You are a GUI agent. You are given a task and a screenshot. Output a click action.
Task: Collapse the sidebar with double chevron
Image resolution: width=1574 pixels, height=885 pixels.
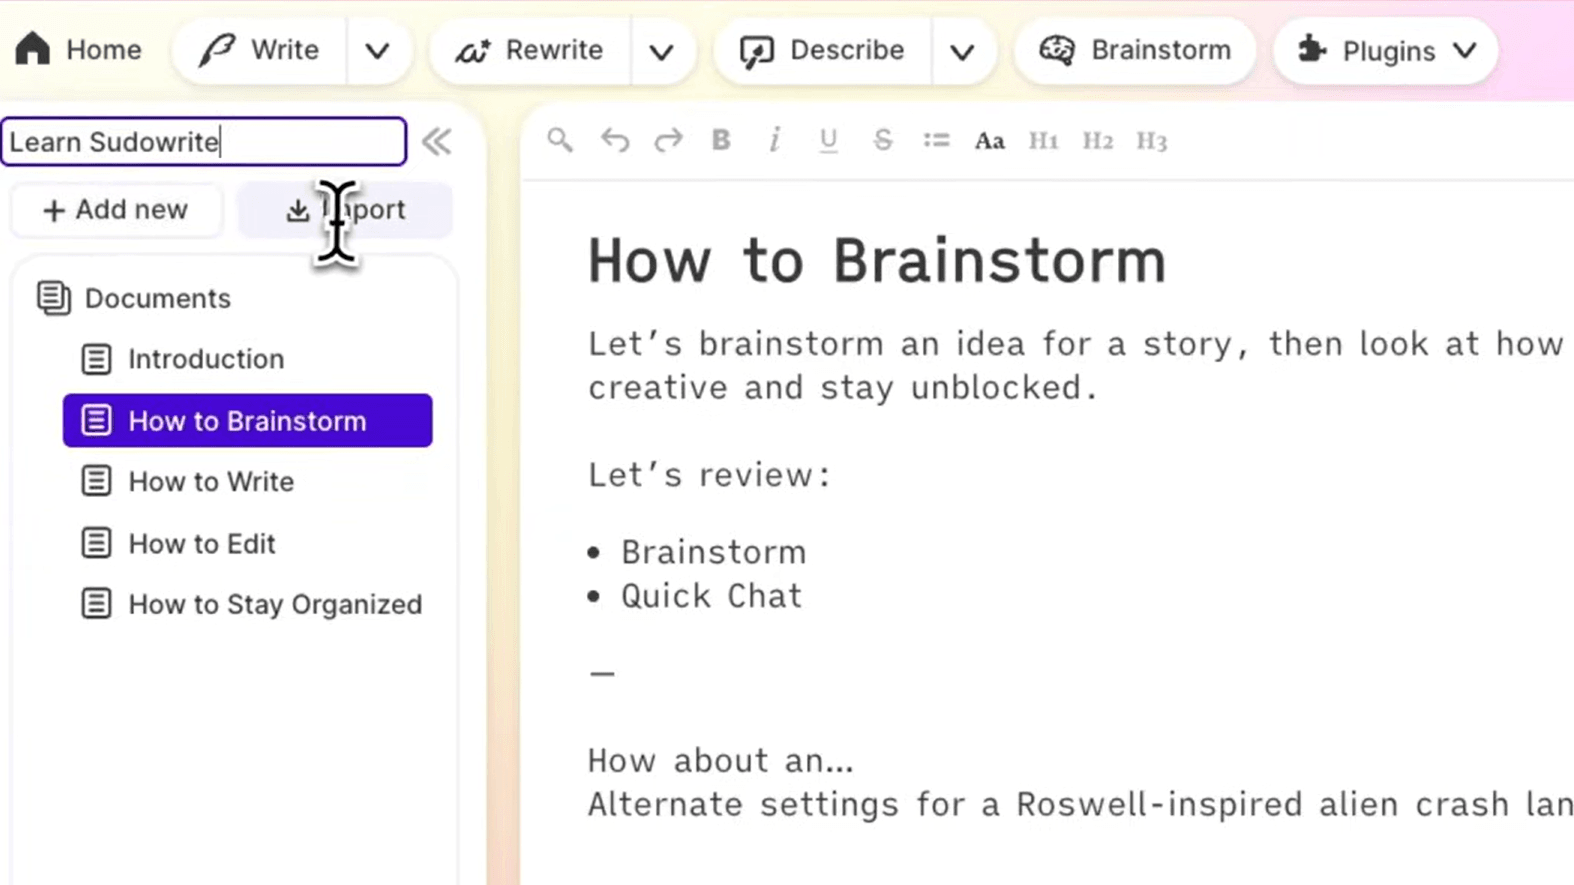point(437,142)
